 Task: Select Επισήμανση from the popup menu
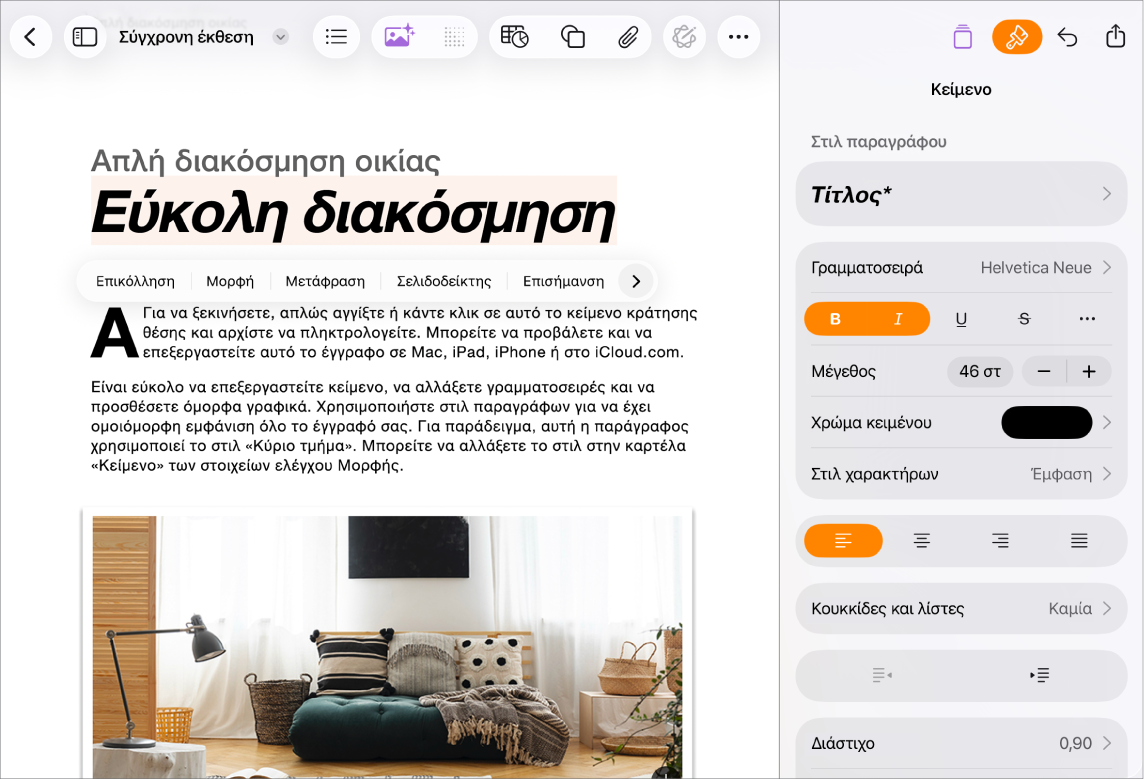click(x=563, y=281)
